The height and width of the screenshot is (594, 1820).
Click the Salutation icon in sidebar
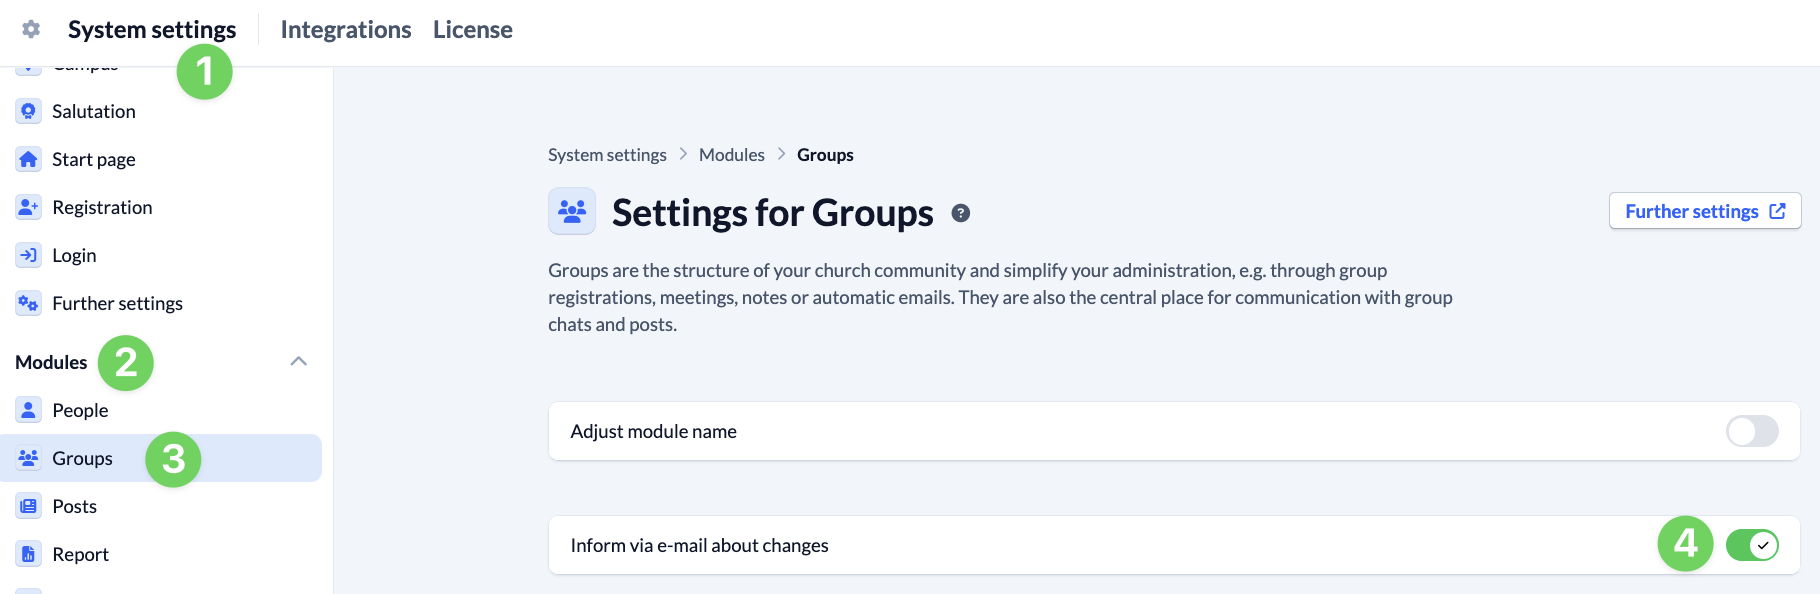[28, 111]
